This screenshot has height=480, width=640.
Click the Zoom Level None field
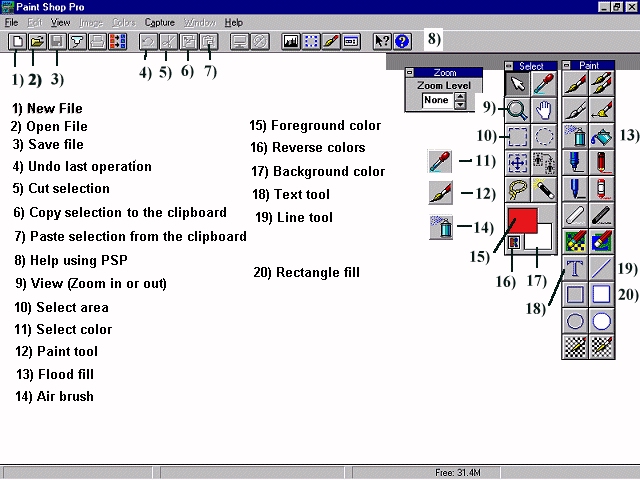438,100
